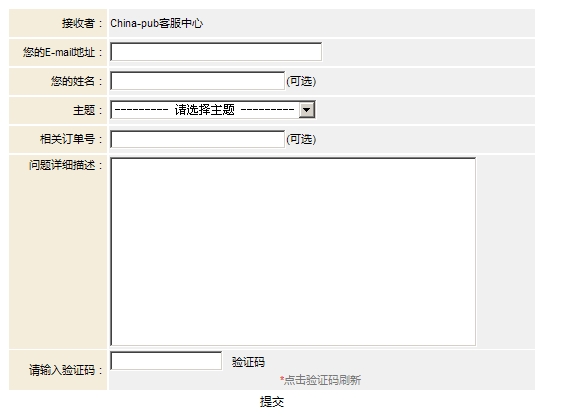
Task: Click the subject dropdown arrow button
Action: 306,110
